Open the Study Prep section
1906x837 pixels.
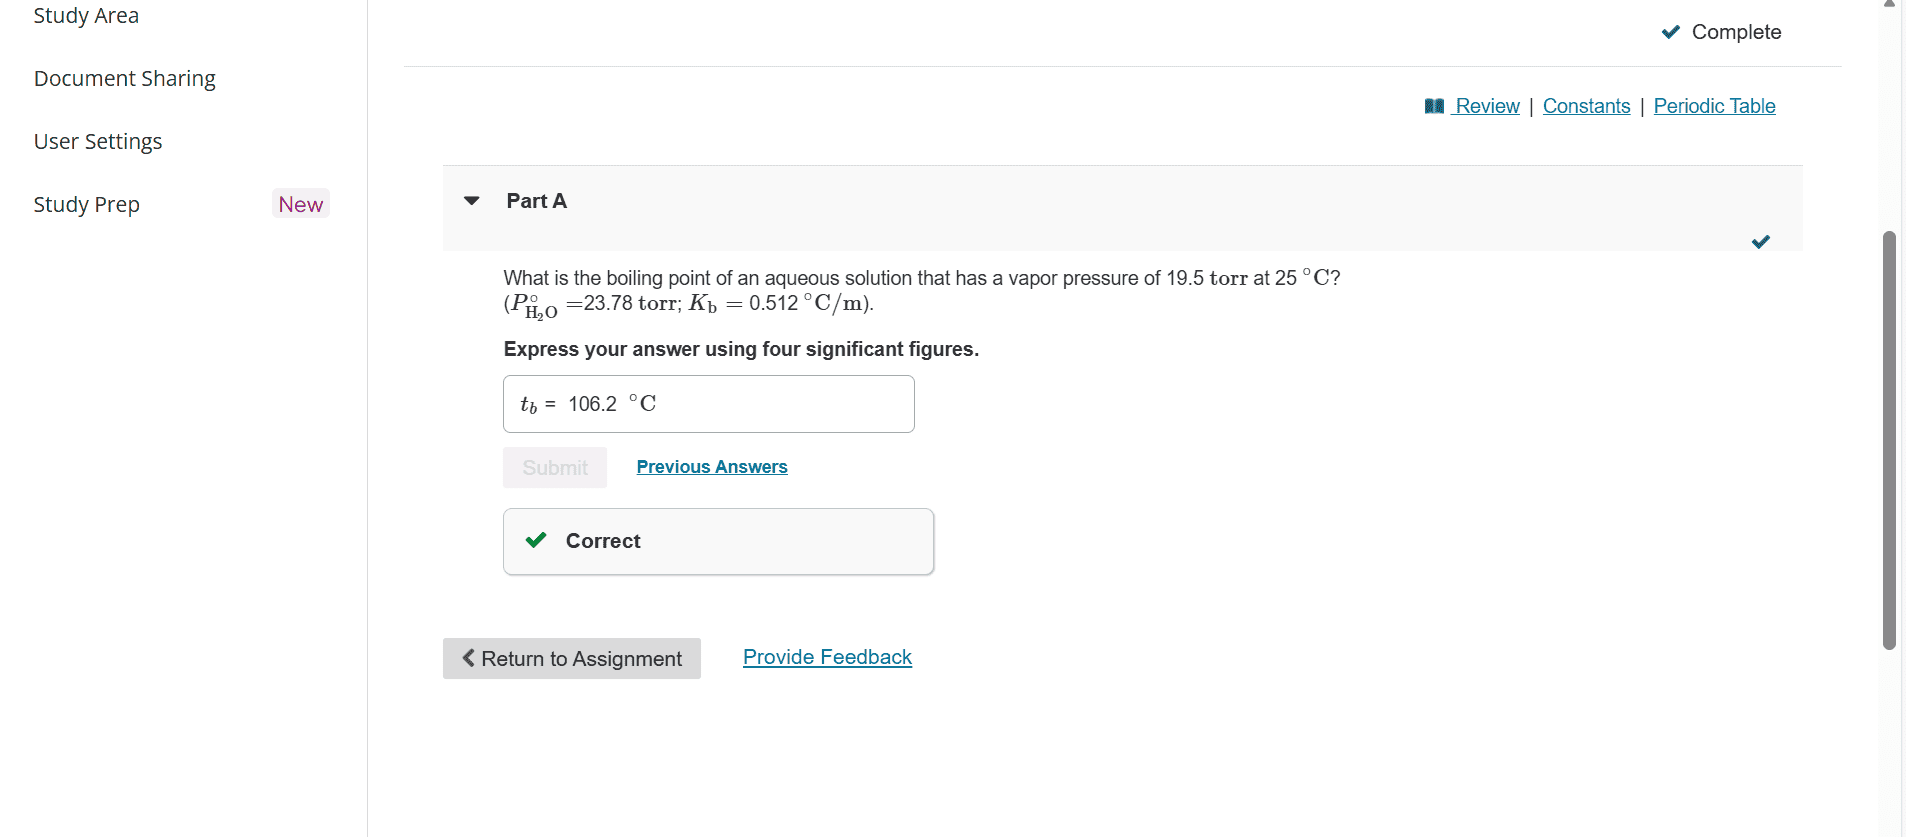click(x=86, y=204)
